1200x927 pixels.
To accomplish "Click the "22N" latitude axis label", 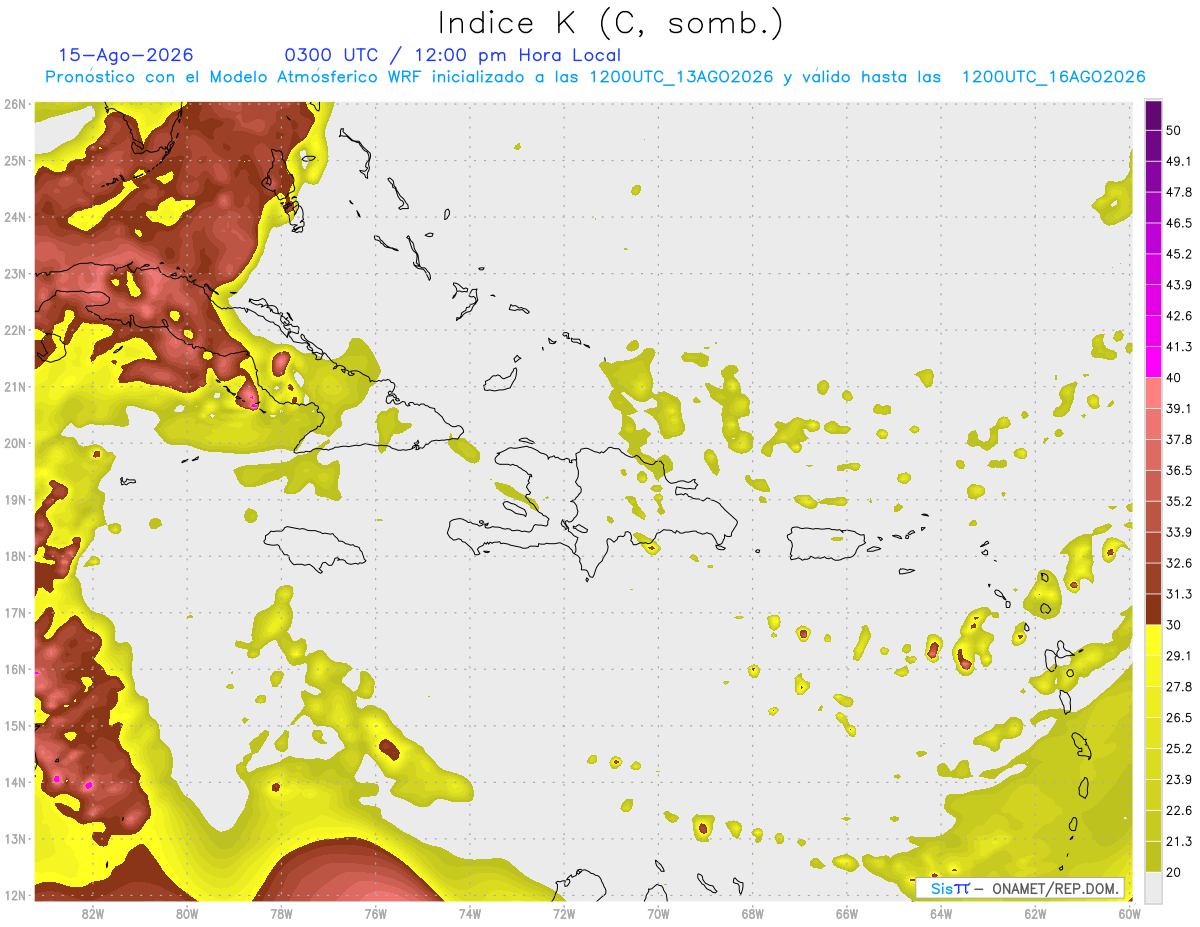I will coord(15,330).
